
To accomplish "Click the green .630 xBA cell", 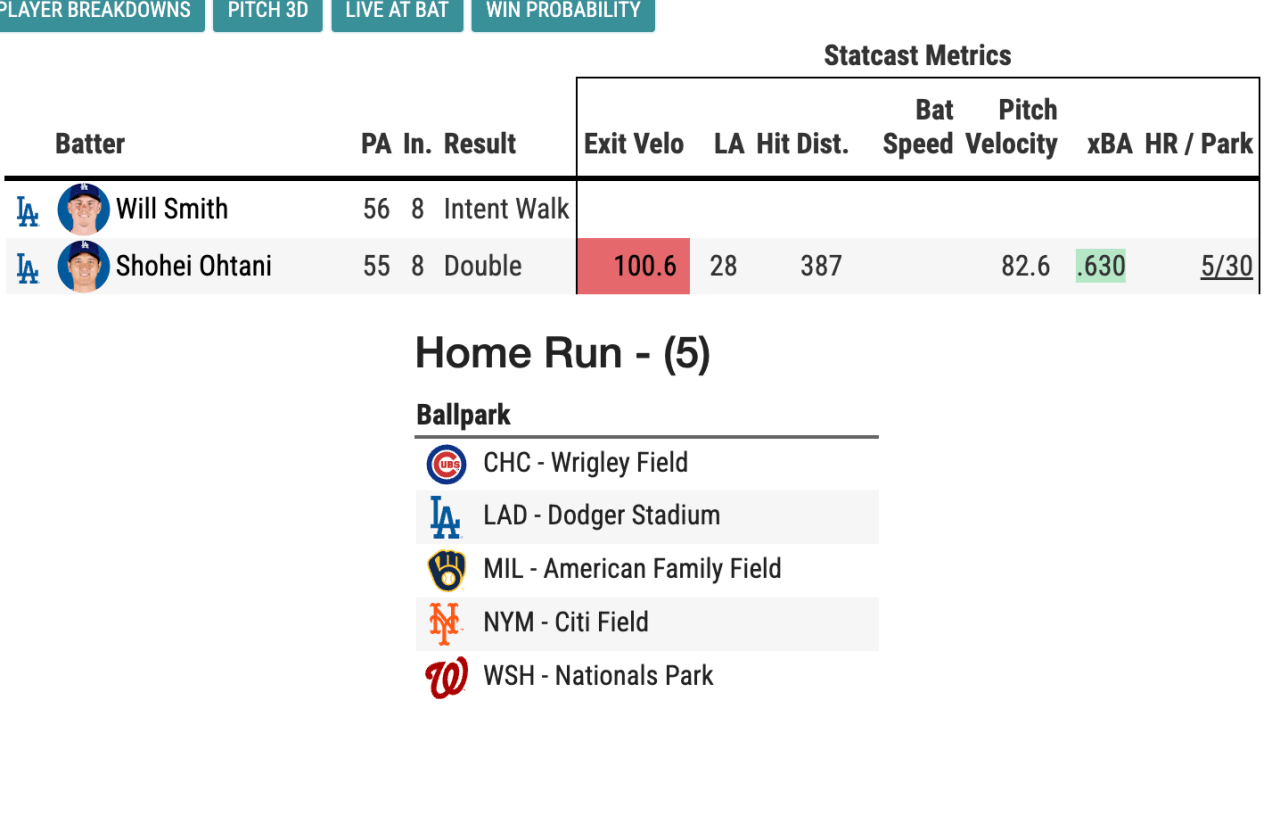I will pos(1100,266).
